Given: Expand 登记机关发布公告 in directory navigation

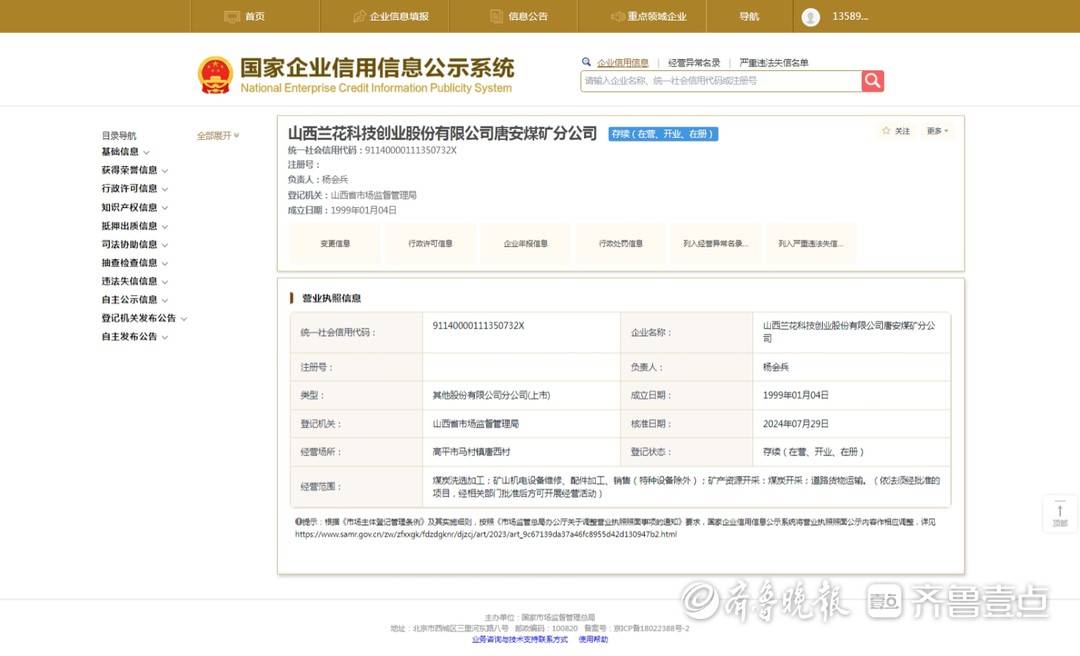Looking at the screenshot, I should tap(145, 318).
